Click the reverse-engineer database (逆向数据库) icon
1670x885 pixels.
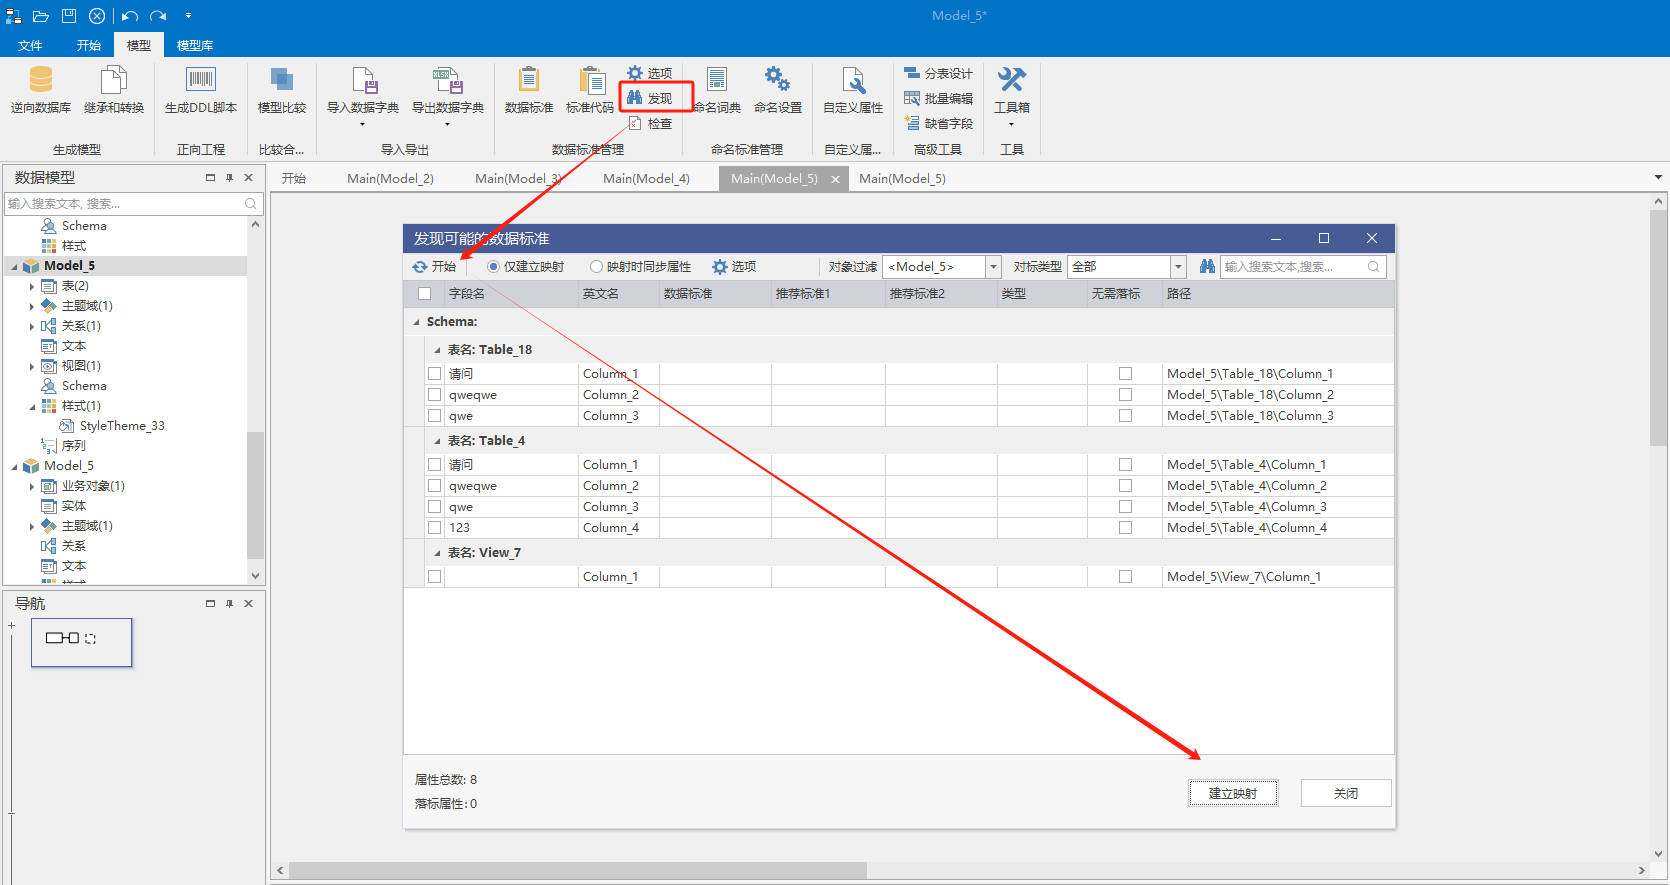[x=41, y=90]
